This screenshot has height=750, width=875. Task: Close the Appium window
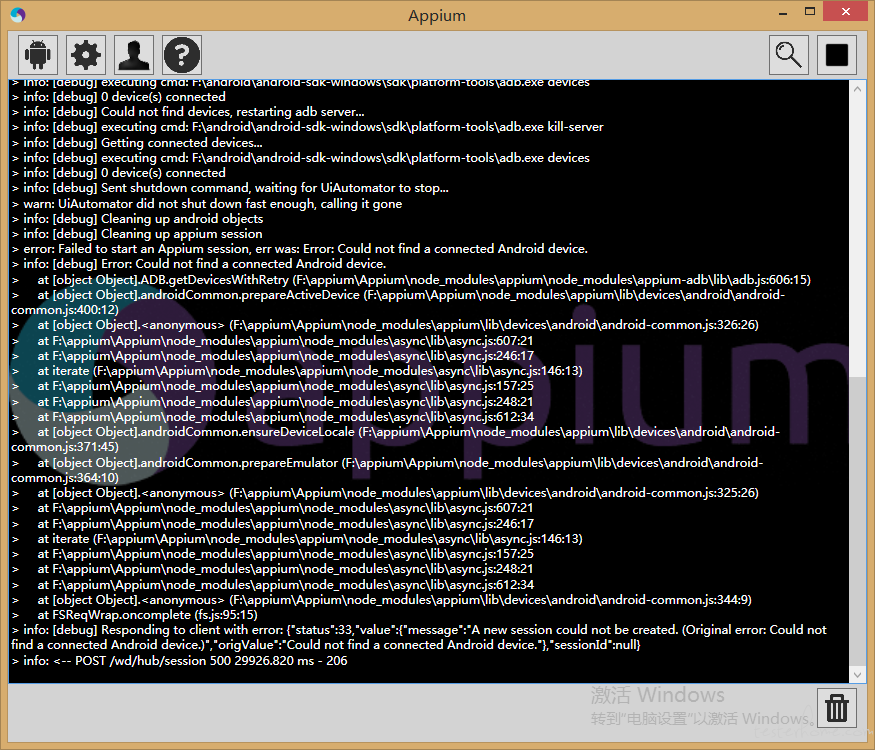pos(845,11)
